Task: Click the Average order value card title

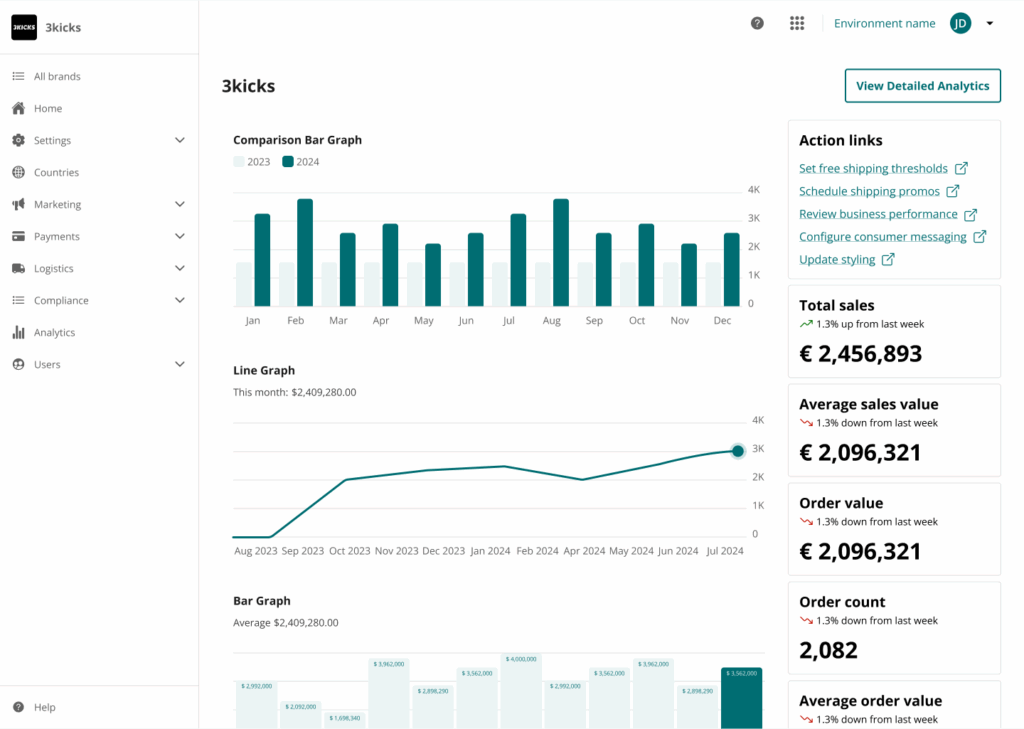Action: tap(871, 701)
